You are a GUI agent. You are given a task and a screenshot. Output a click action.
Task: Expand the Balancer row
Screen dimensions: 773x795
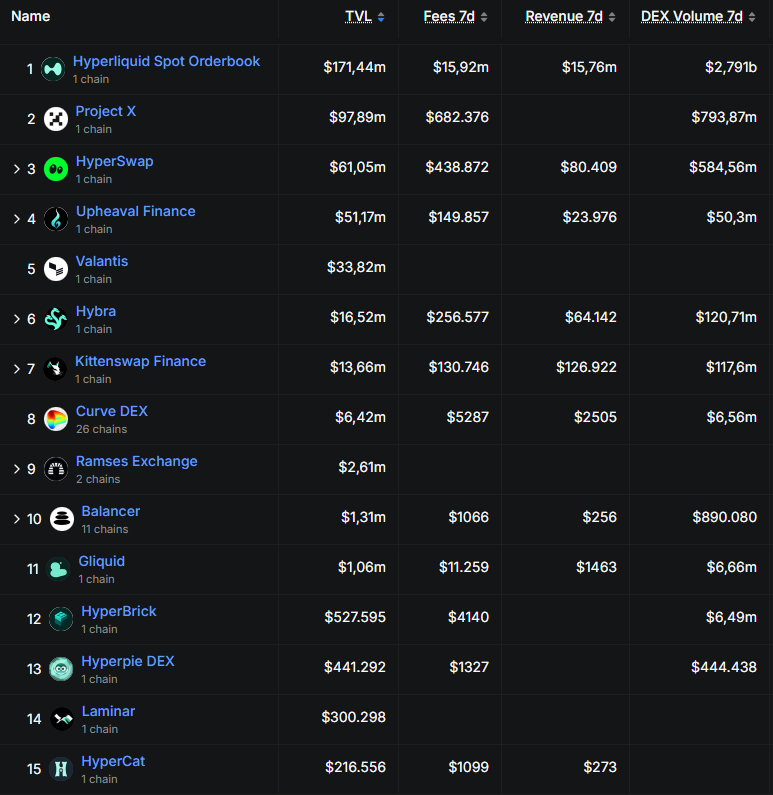click(x=16, y=519)
